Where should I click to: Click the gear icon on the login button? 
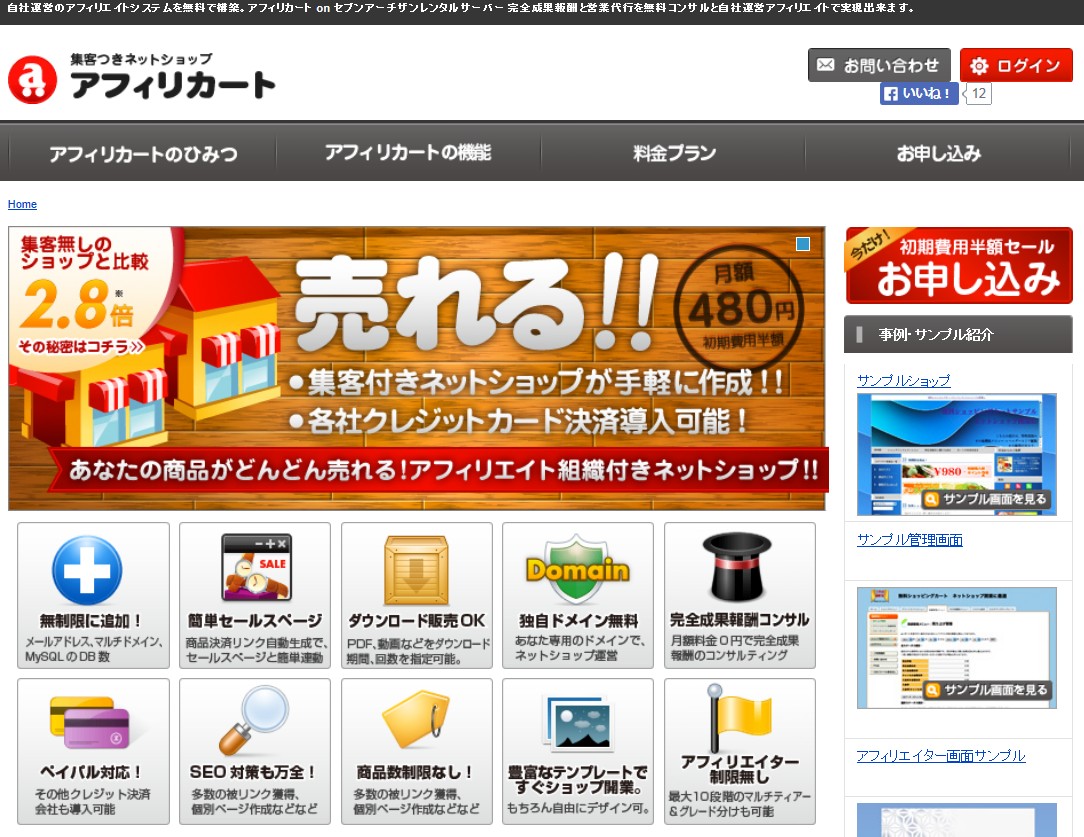click(979, 66)
